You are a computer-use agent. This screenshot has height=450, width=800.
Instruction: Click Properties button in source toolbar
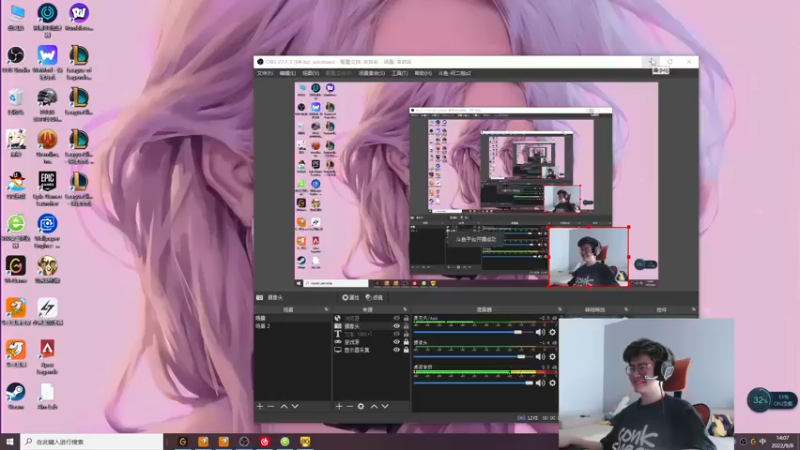point(351,297)
